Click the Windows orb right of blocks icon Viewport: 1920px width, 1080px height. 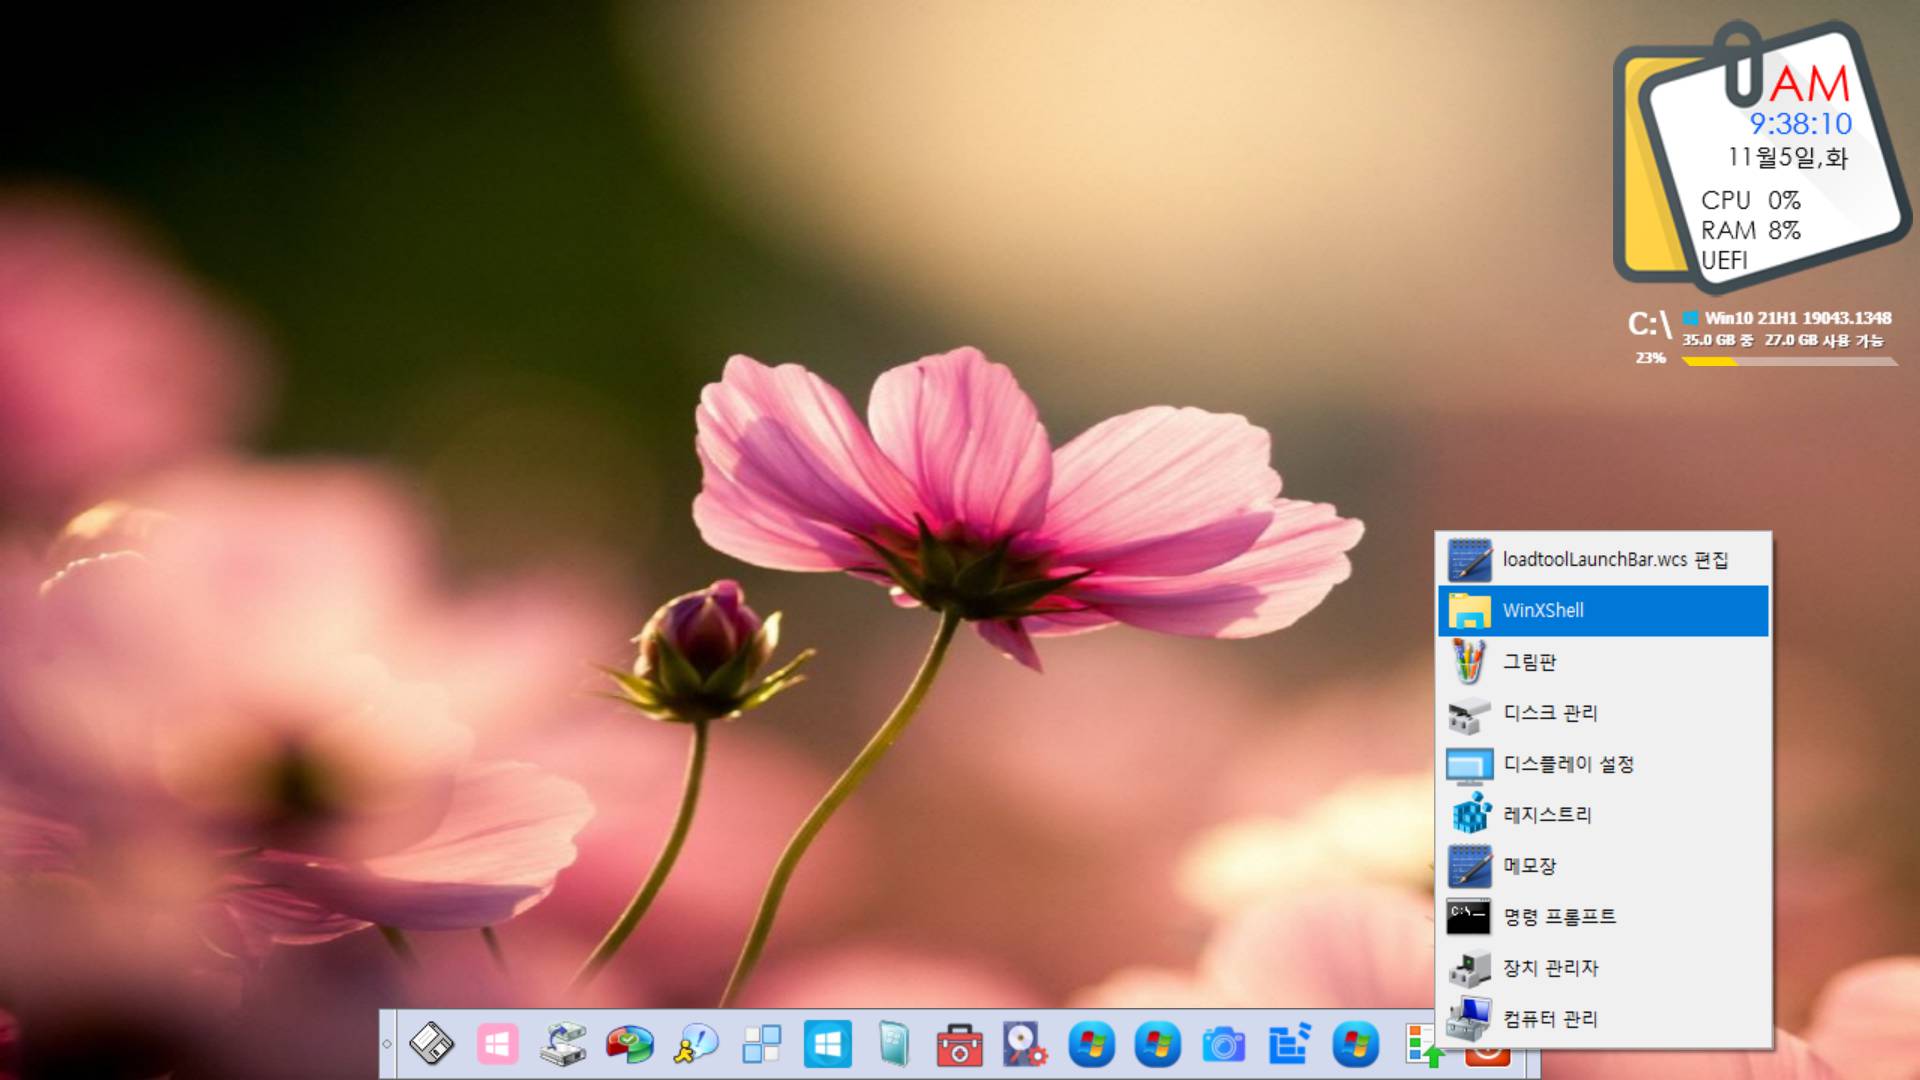1355,1045
